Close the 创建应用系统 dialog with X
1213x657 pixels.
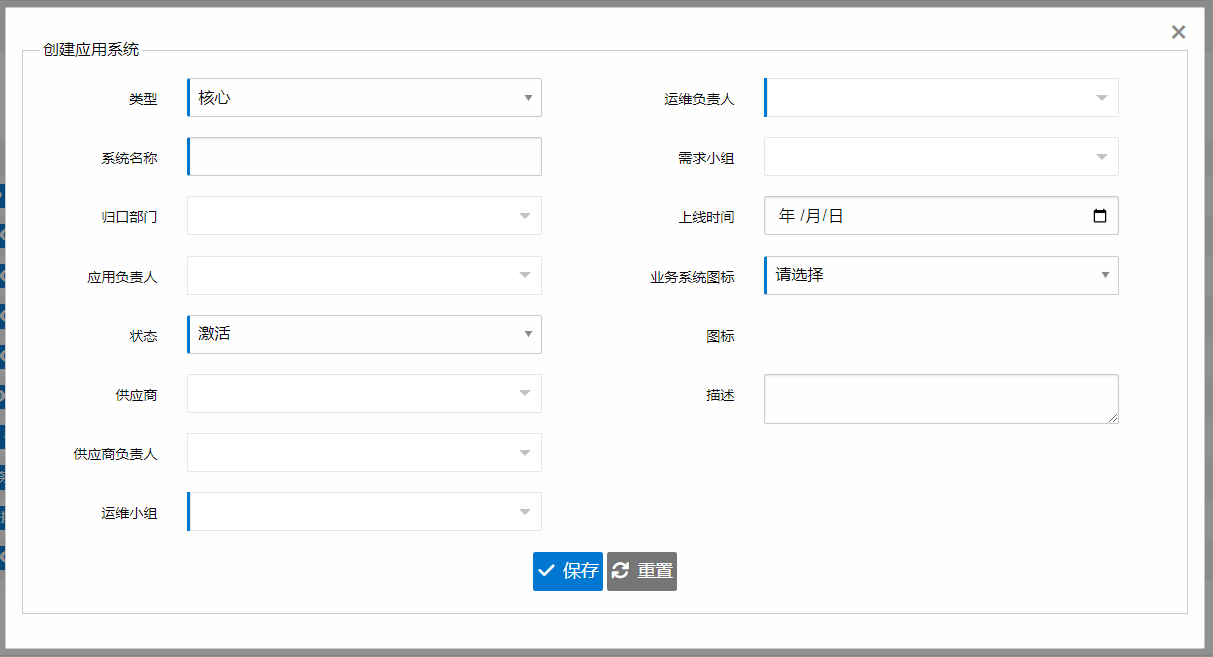tap(1179, 32)
